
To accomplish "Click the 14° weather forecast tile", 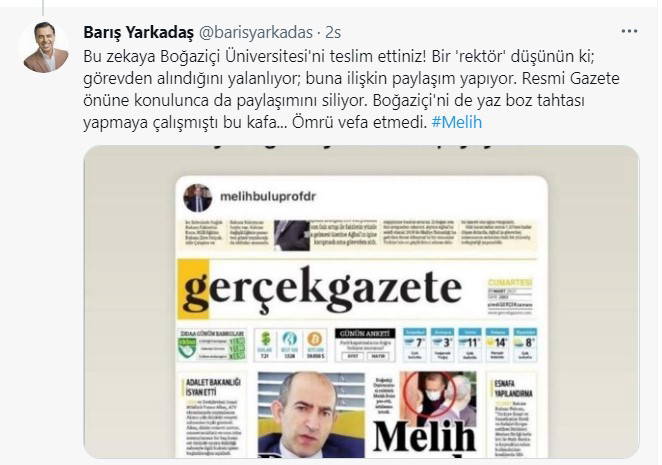I will tap(497, 345).
